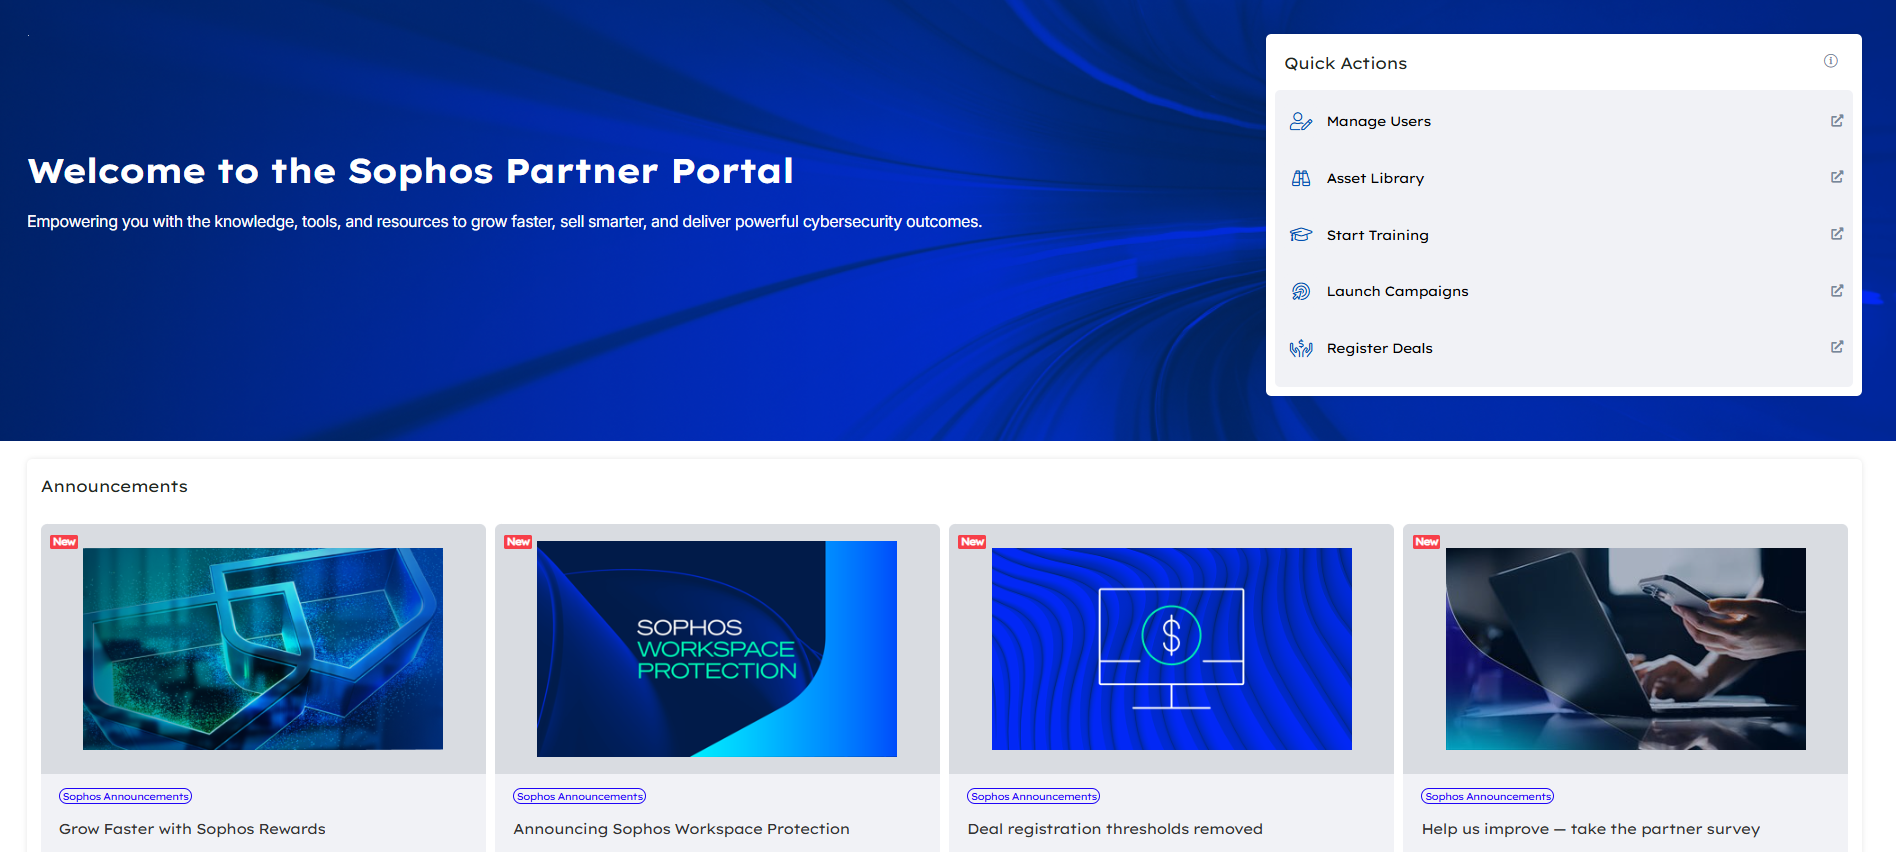Viewport: 1896px width, 852px height.
Task: Open the partner survey announcement title
Action: [1590, 829]
